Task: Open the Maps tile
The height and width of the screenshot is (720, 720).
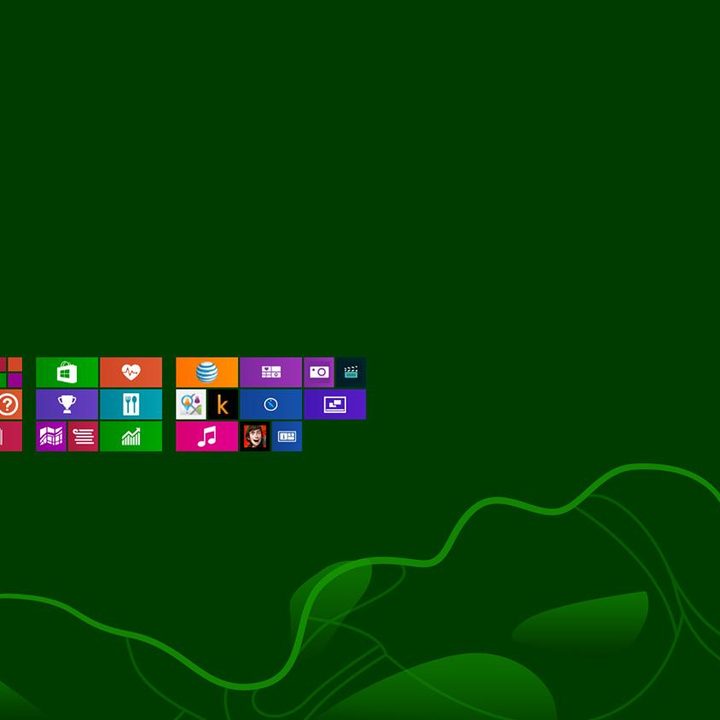Action: (51, 436)
